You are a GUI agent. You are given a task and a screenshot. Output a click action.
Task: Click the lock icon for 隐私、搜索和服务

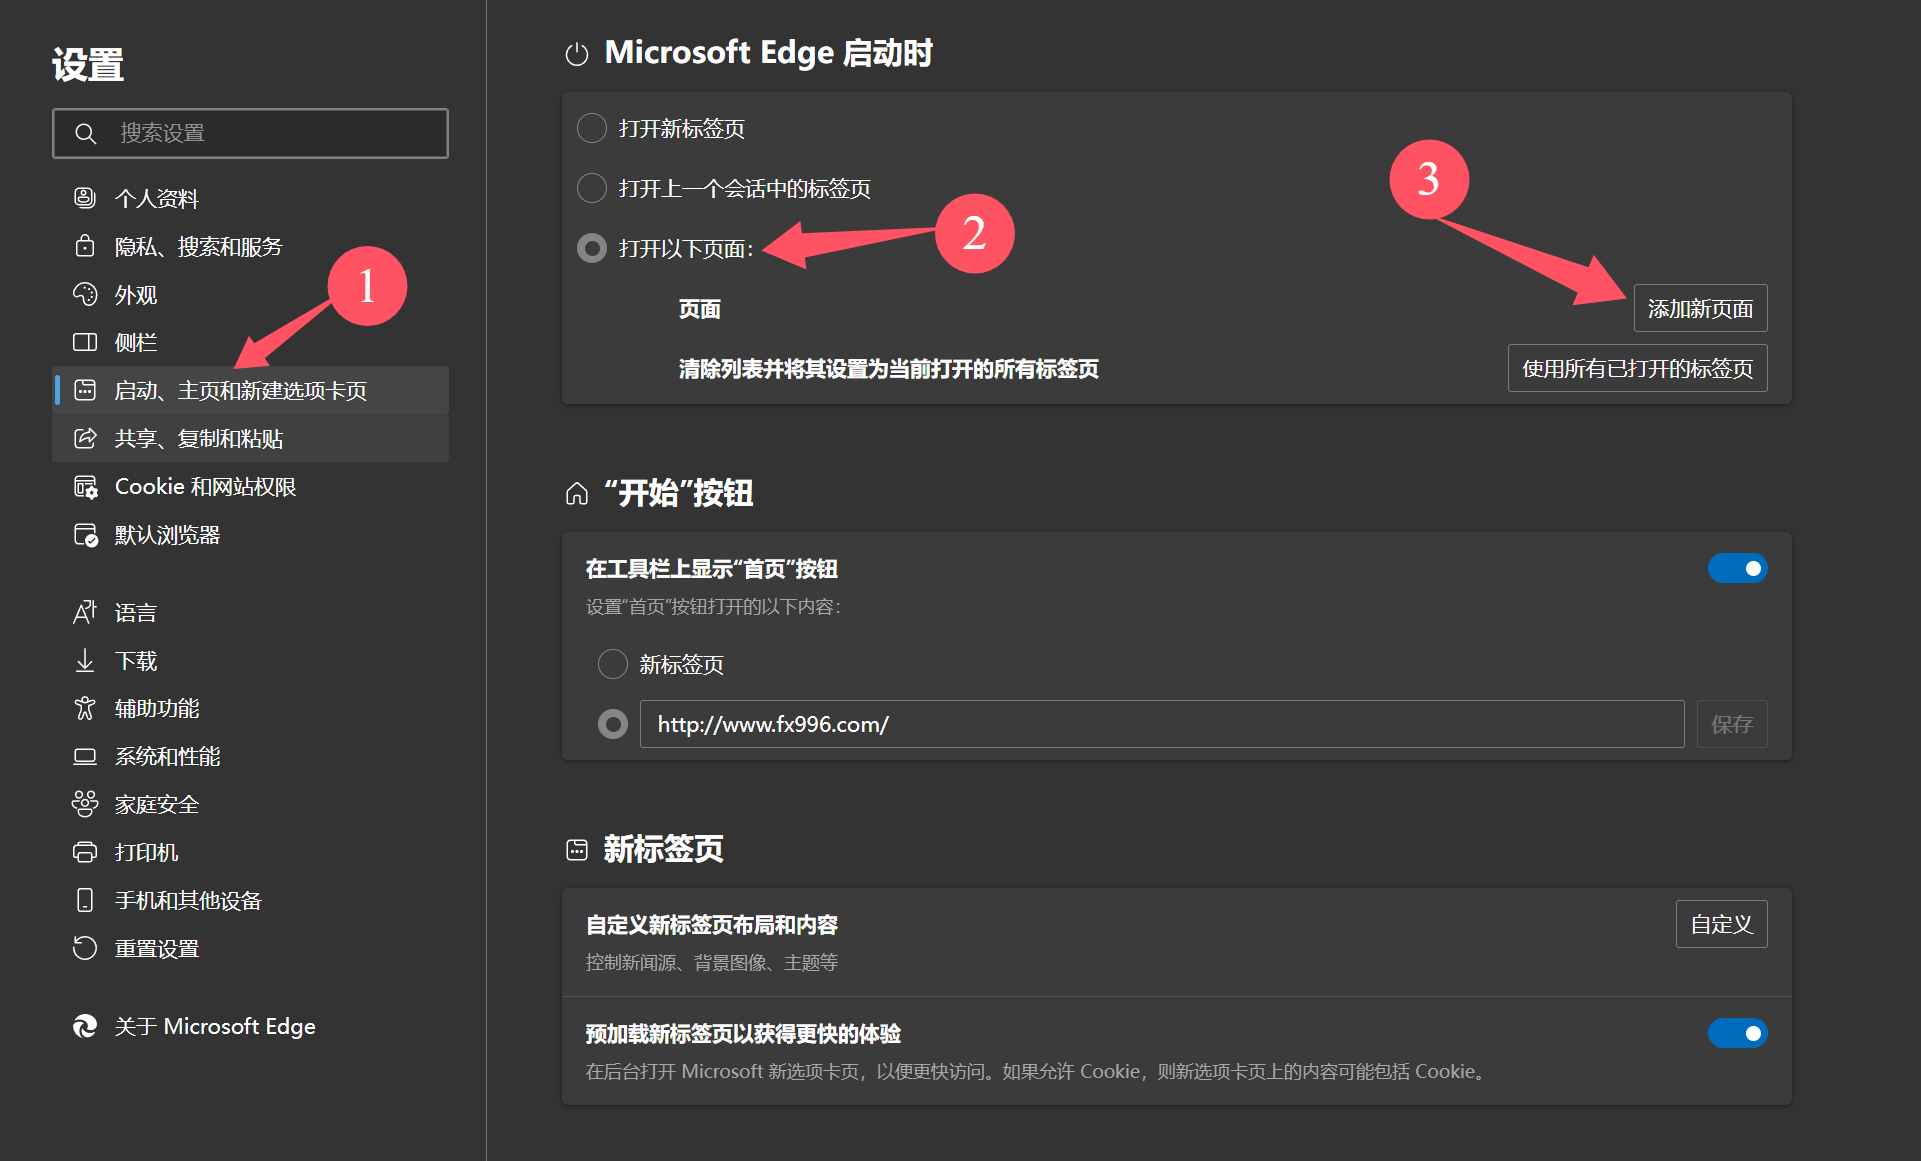(85, 246)
